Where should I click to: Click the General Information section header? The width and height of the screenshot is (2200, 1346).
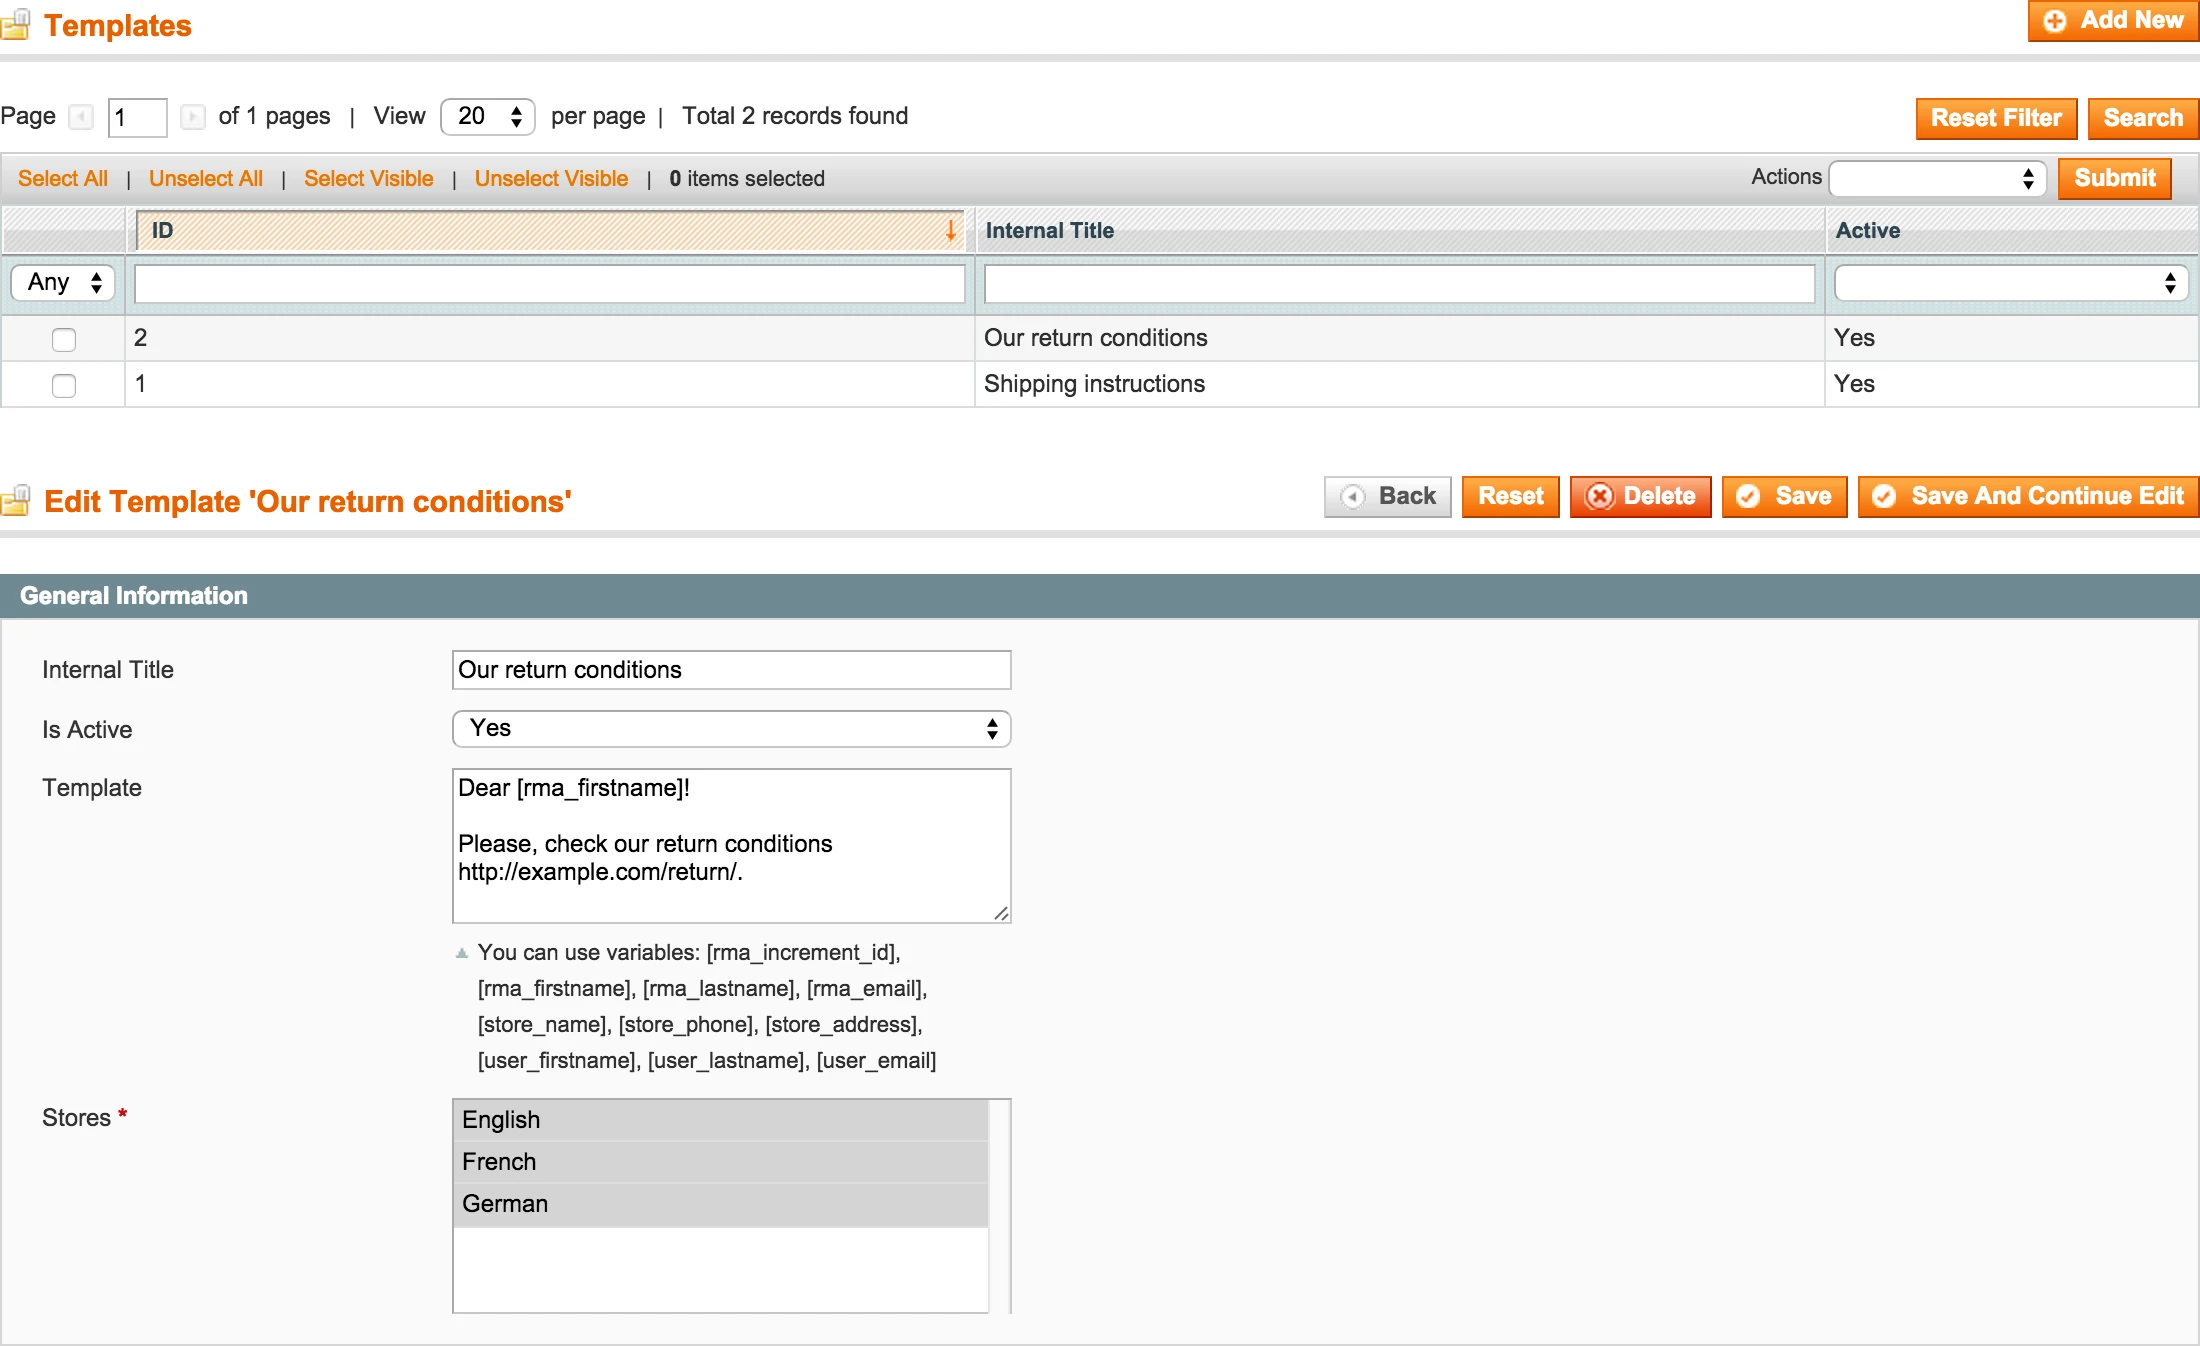(x=133, y=595)
